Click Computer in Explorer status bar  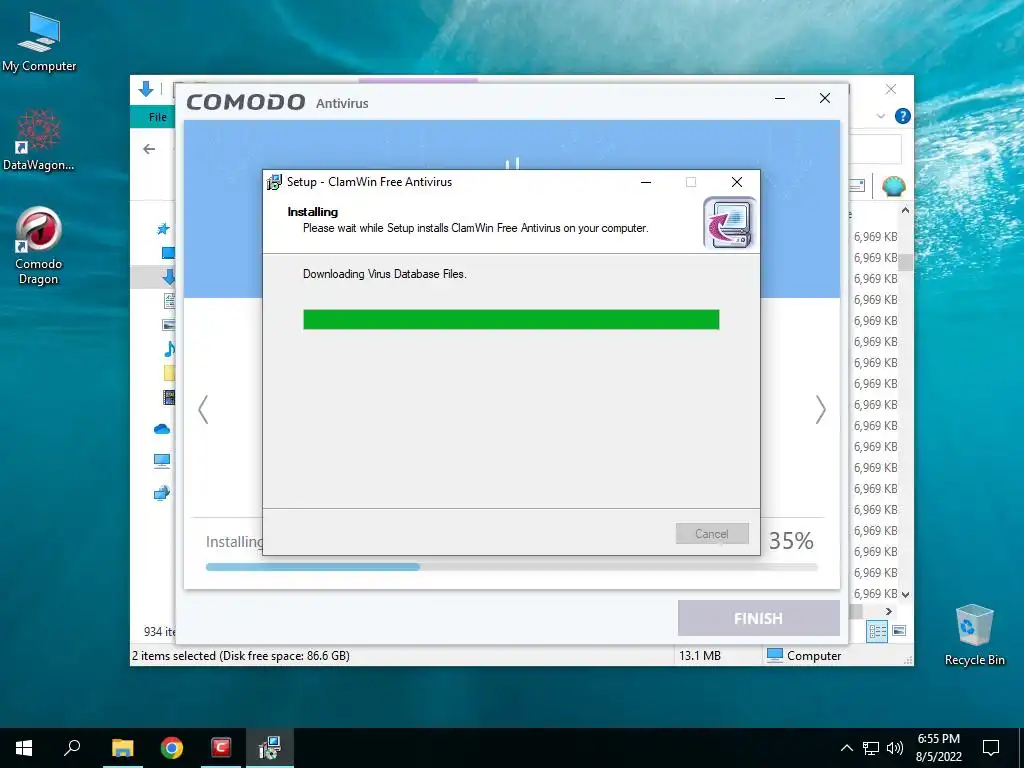(x=804, y=656)
